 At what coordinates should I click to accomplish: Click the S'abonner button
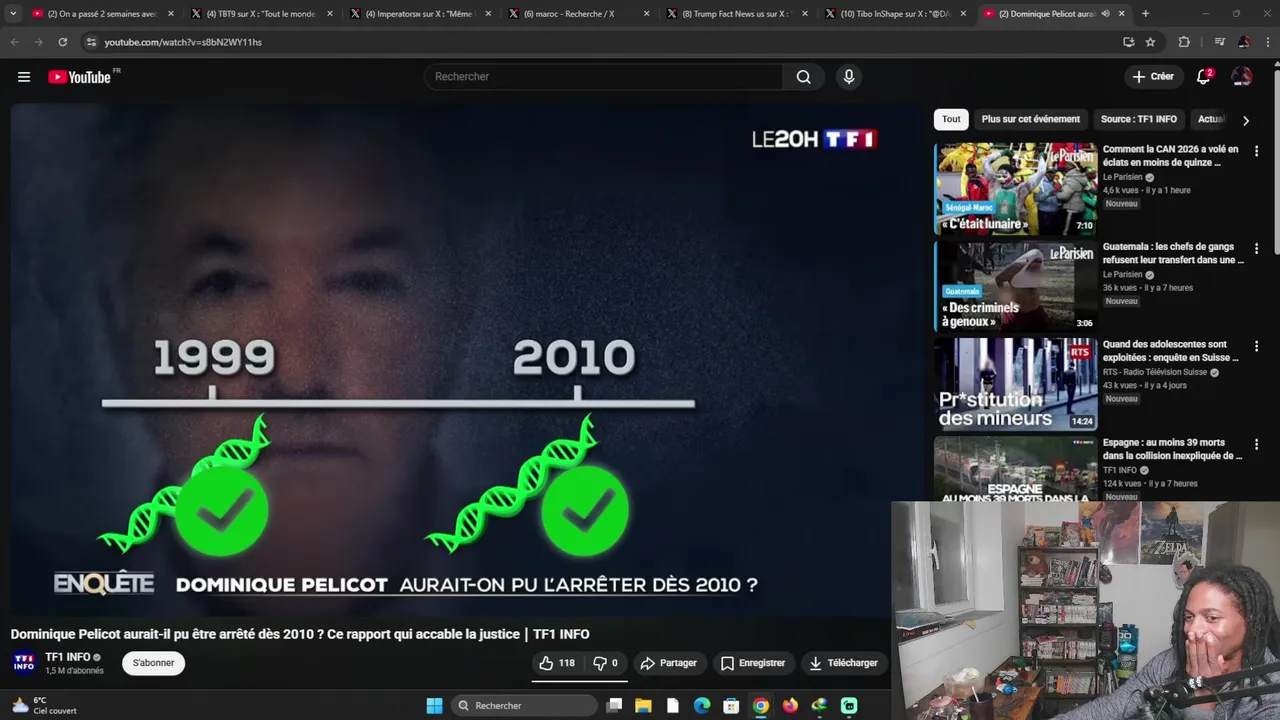click(x=153, y=663)
